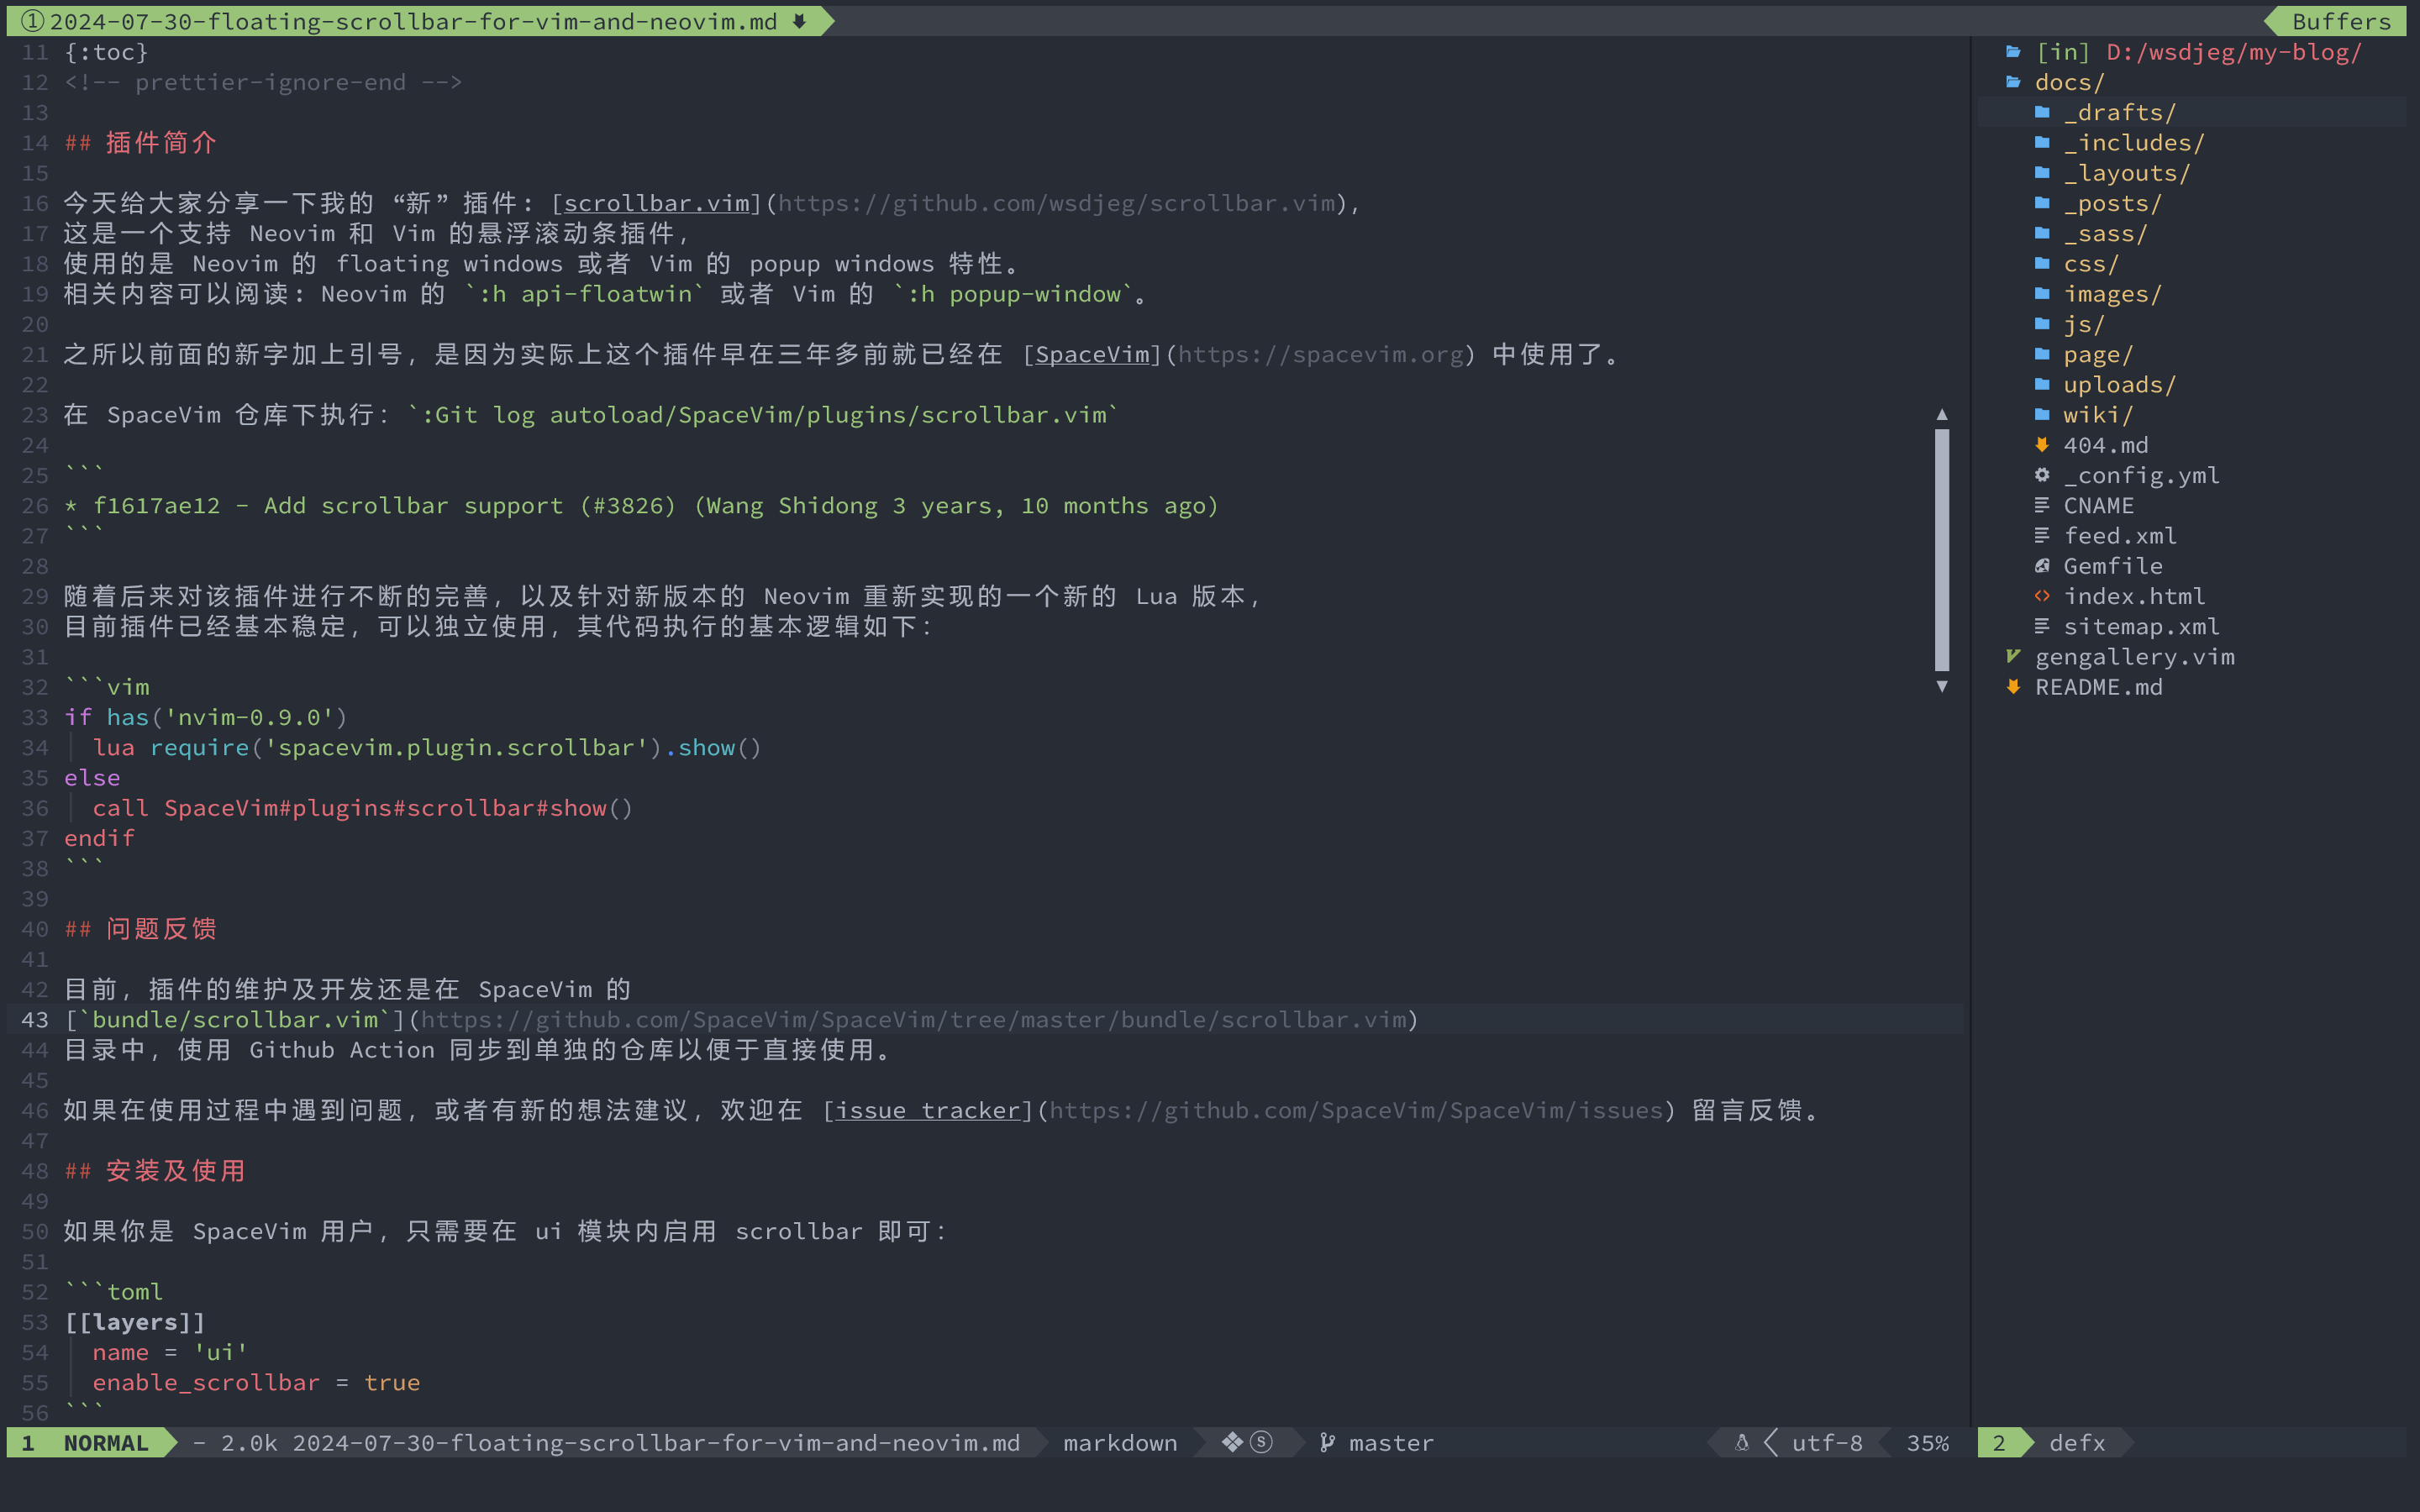The width and height of the screenshot is (2420, 1512).
Task: Click the "## 问题反馈" heading
Action: tap(141, 929)
